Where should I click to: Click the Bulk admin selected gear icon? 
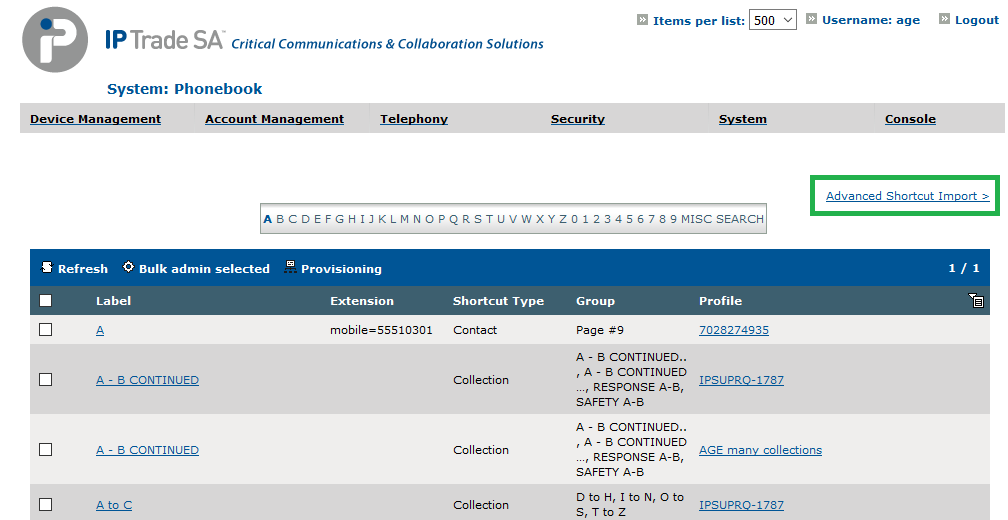[129, 267]
